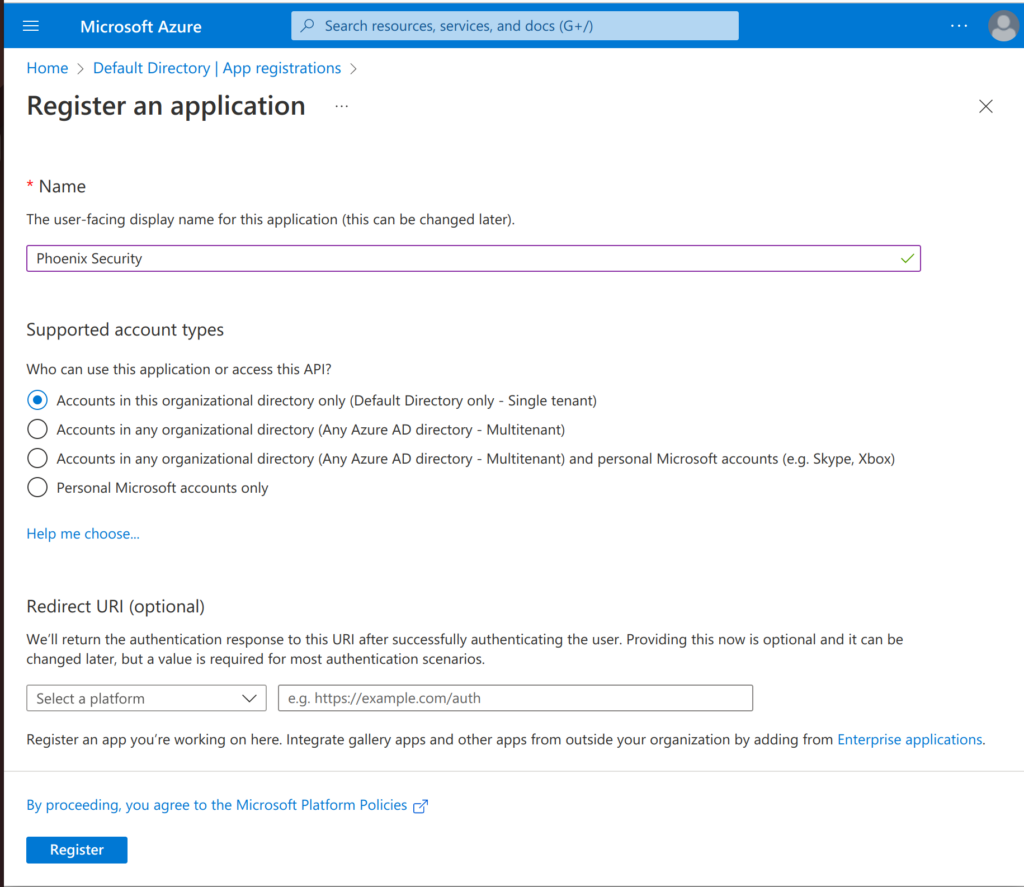This screenshot has width=1024, height=887.
Task: Open the Microsoft Platform Policies link
Action: tap(217, 805)
